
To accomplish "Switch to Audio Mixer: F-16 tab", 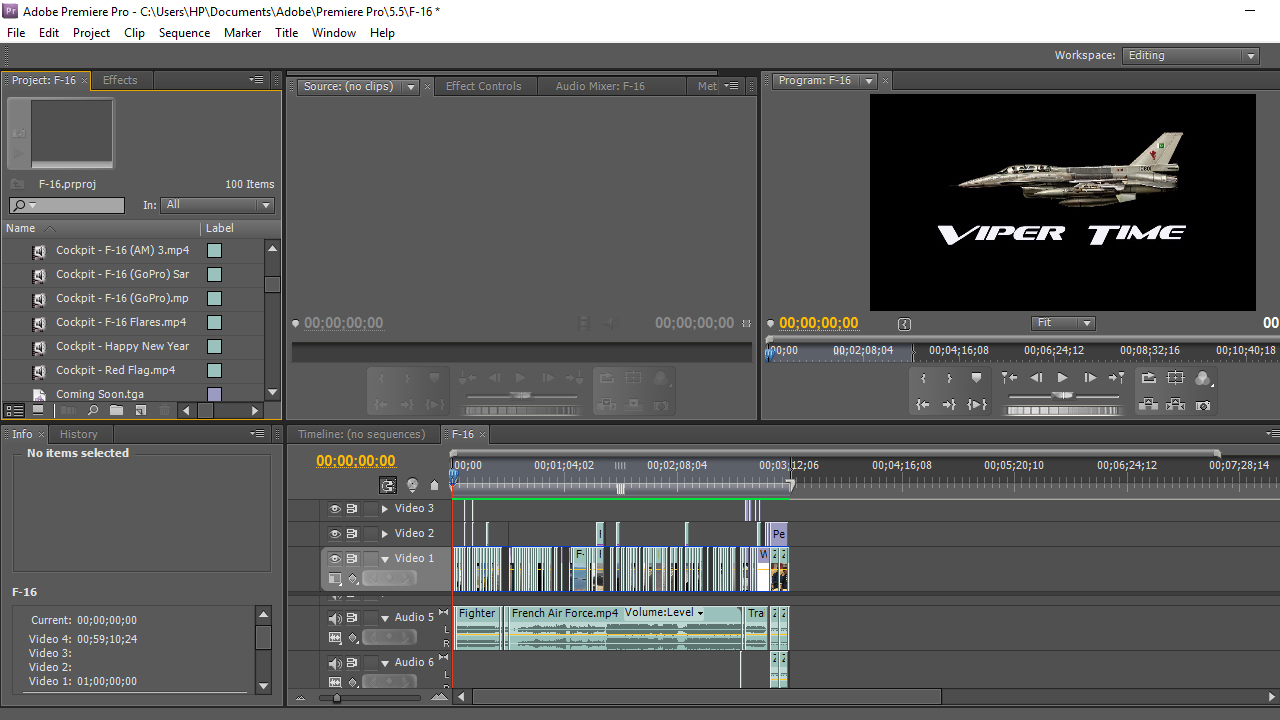I will click(x=600, y=86).
